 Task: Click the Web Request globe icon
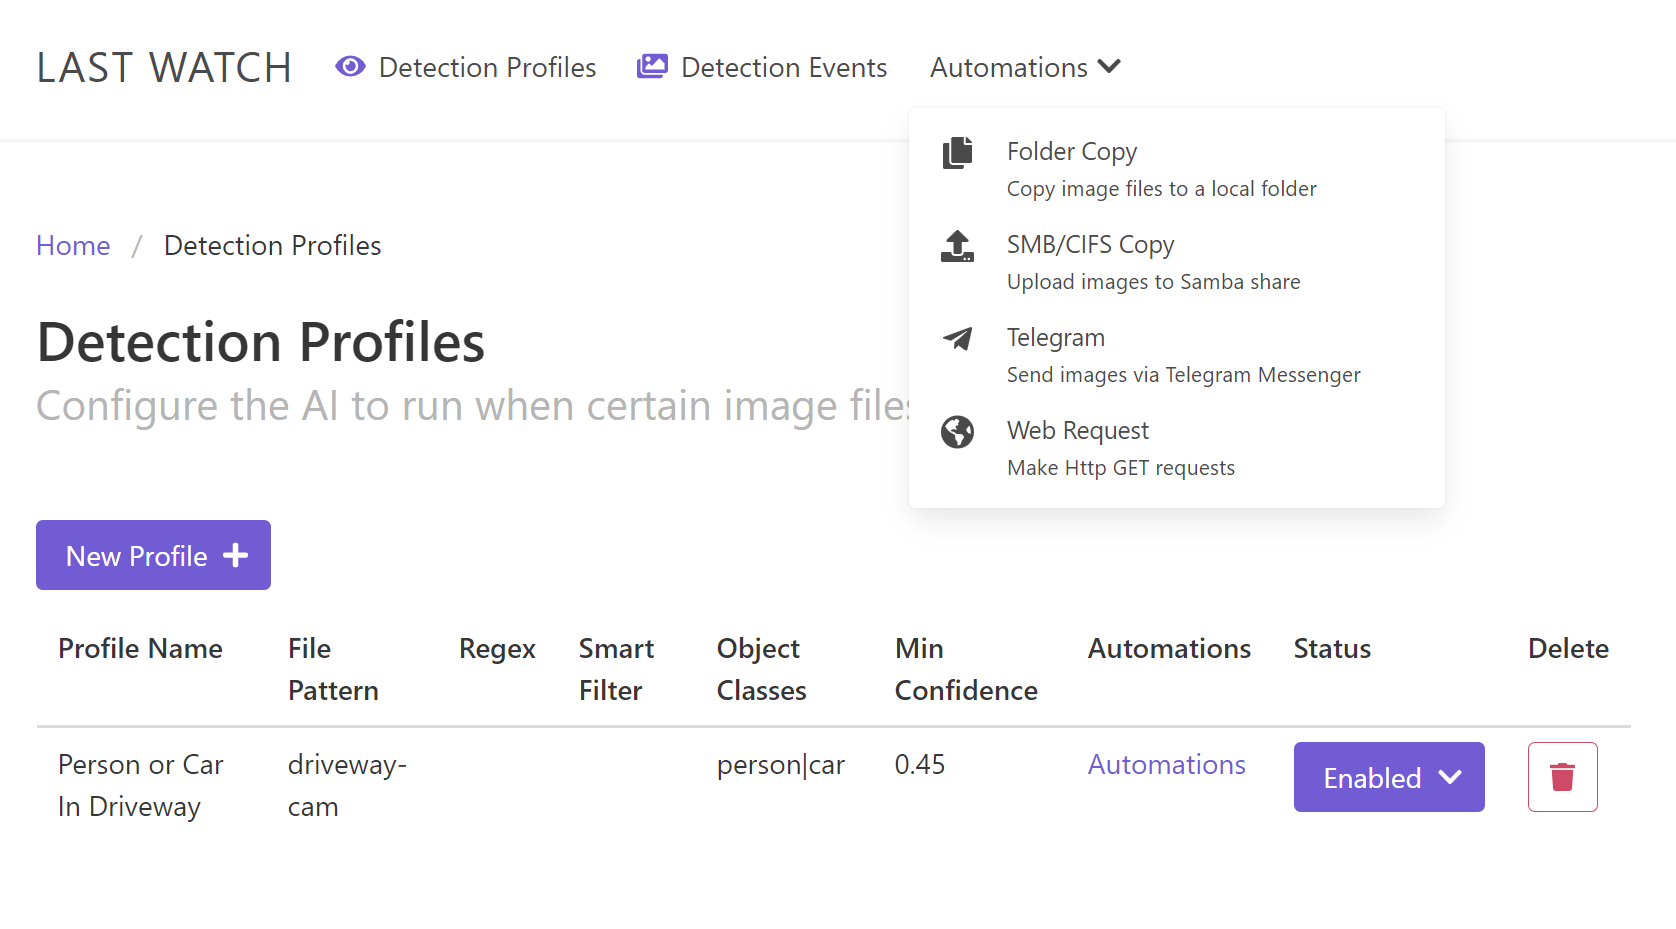tap(957, 432)
